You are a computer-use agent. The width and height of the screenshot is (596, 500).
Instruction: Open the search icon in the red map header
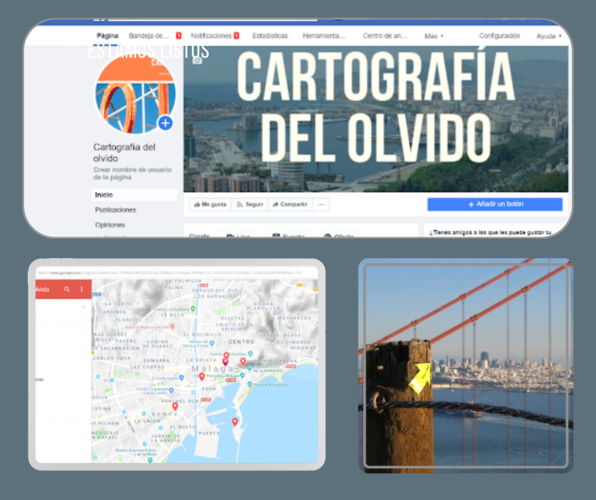67,289
